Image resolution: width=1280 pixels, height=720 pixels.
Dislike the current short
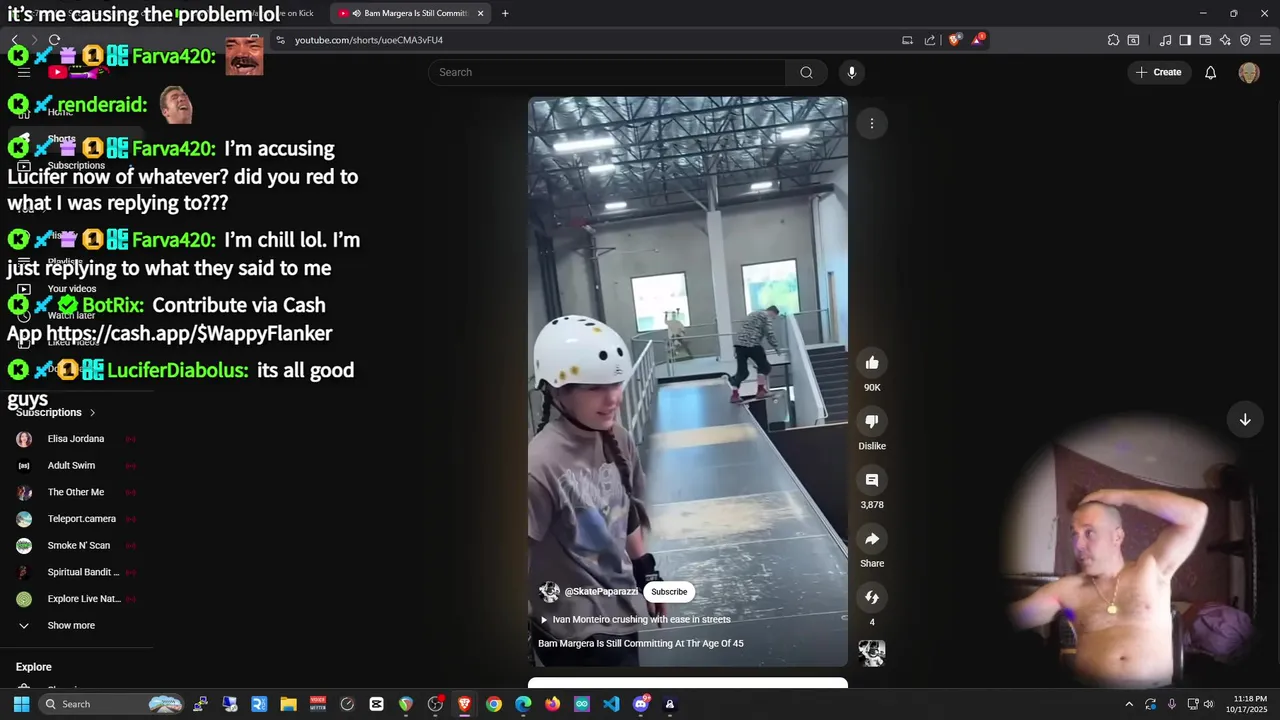point(872,422)
